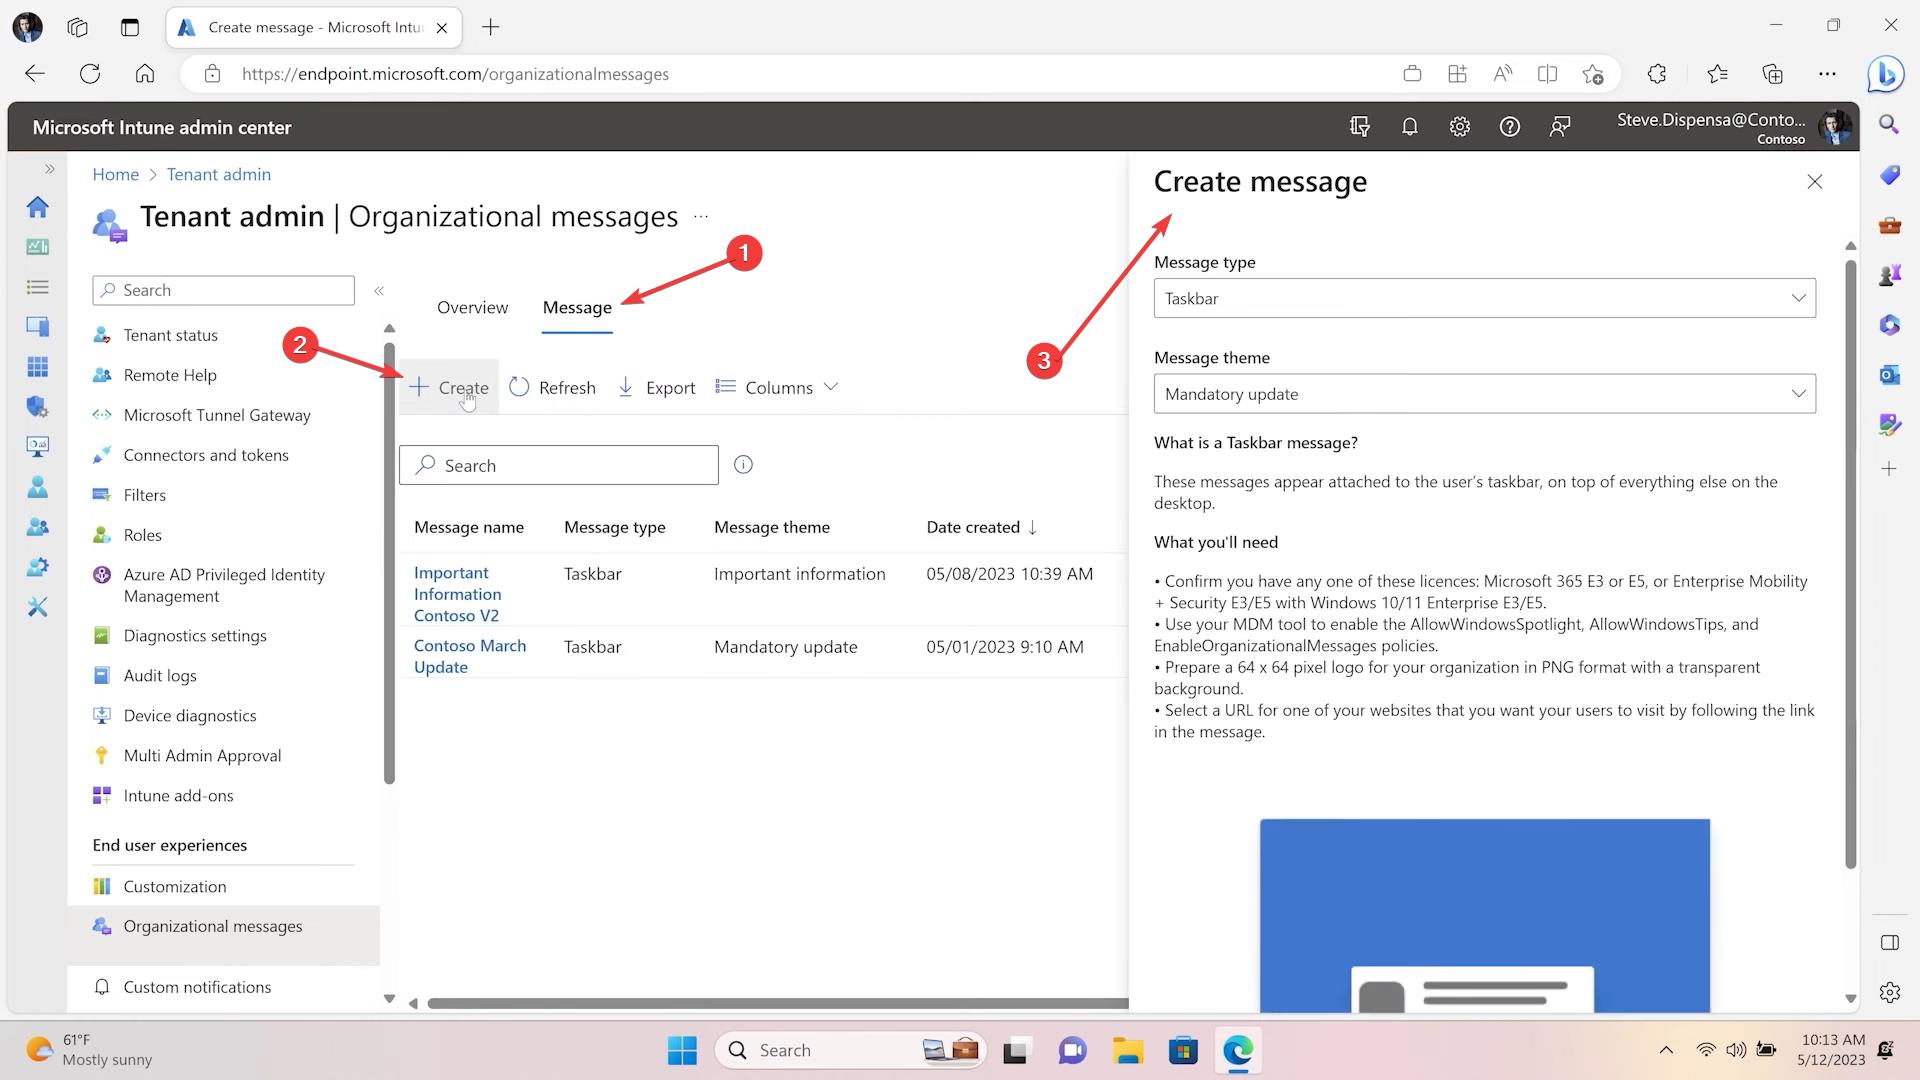Image resolution: width=1920 pixels, height=1080 pixels.
Task: Open Home icon in left navigation rail
Action: (x=37, y=207)
